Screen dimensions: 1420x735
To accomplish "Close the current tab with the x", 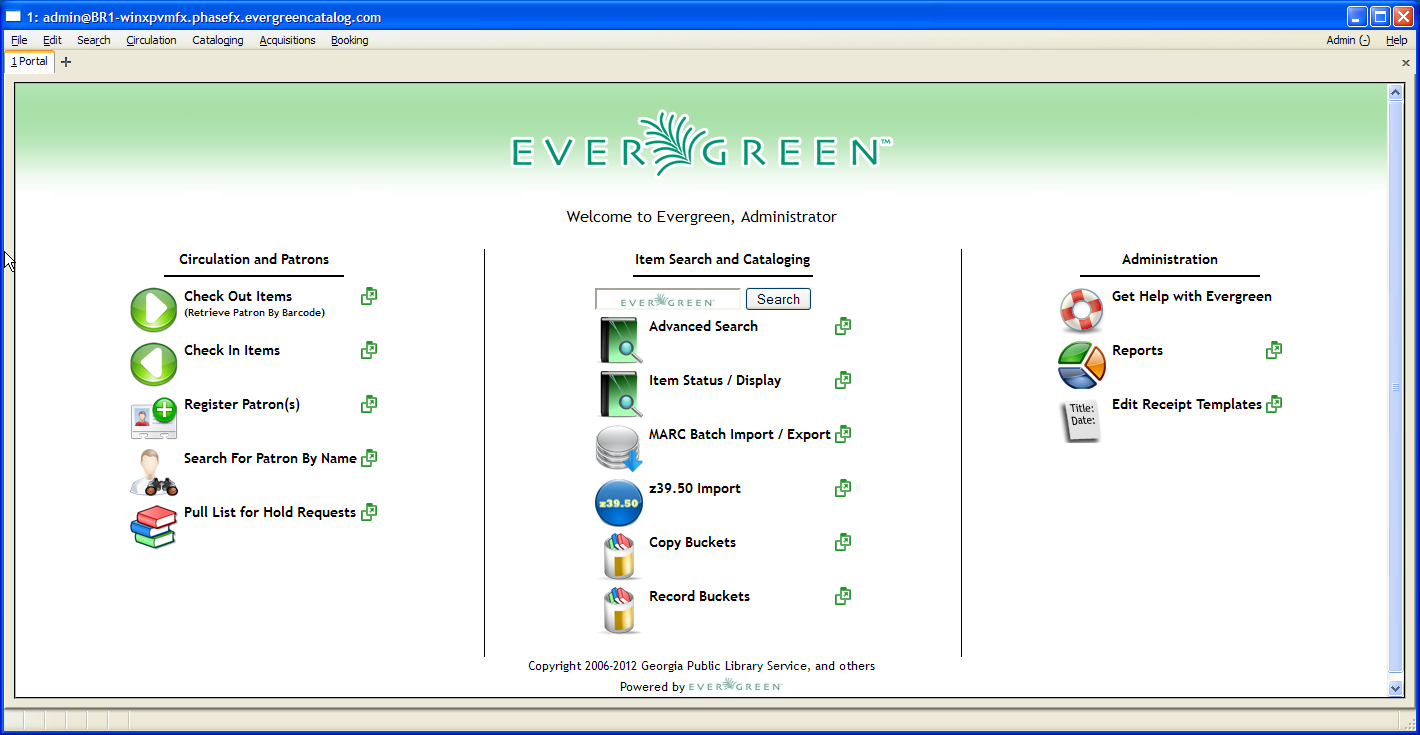I will click(x=1406, y=62).
